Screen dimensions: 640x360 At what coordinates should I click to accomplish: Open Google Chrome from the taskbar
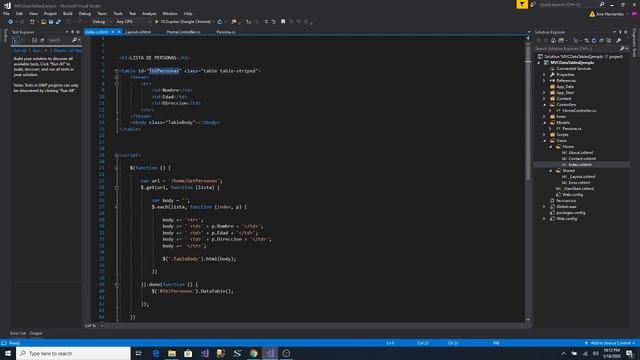click(x=253, y=353)
